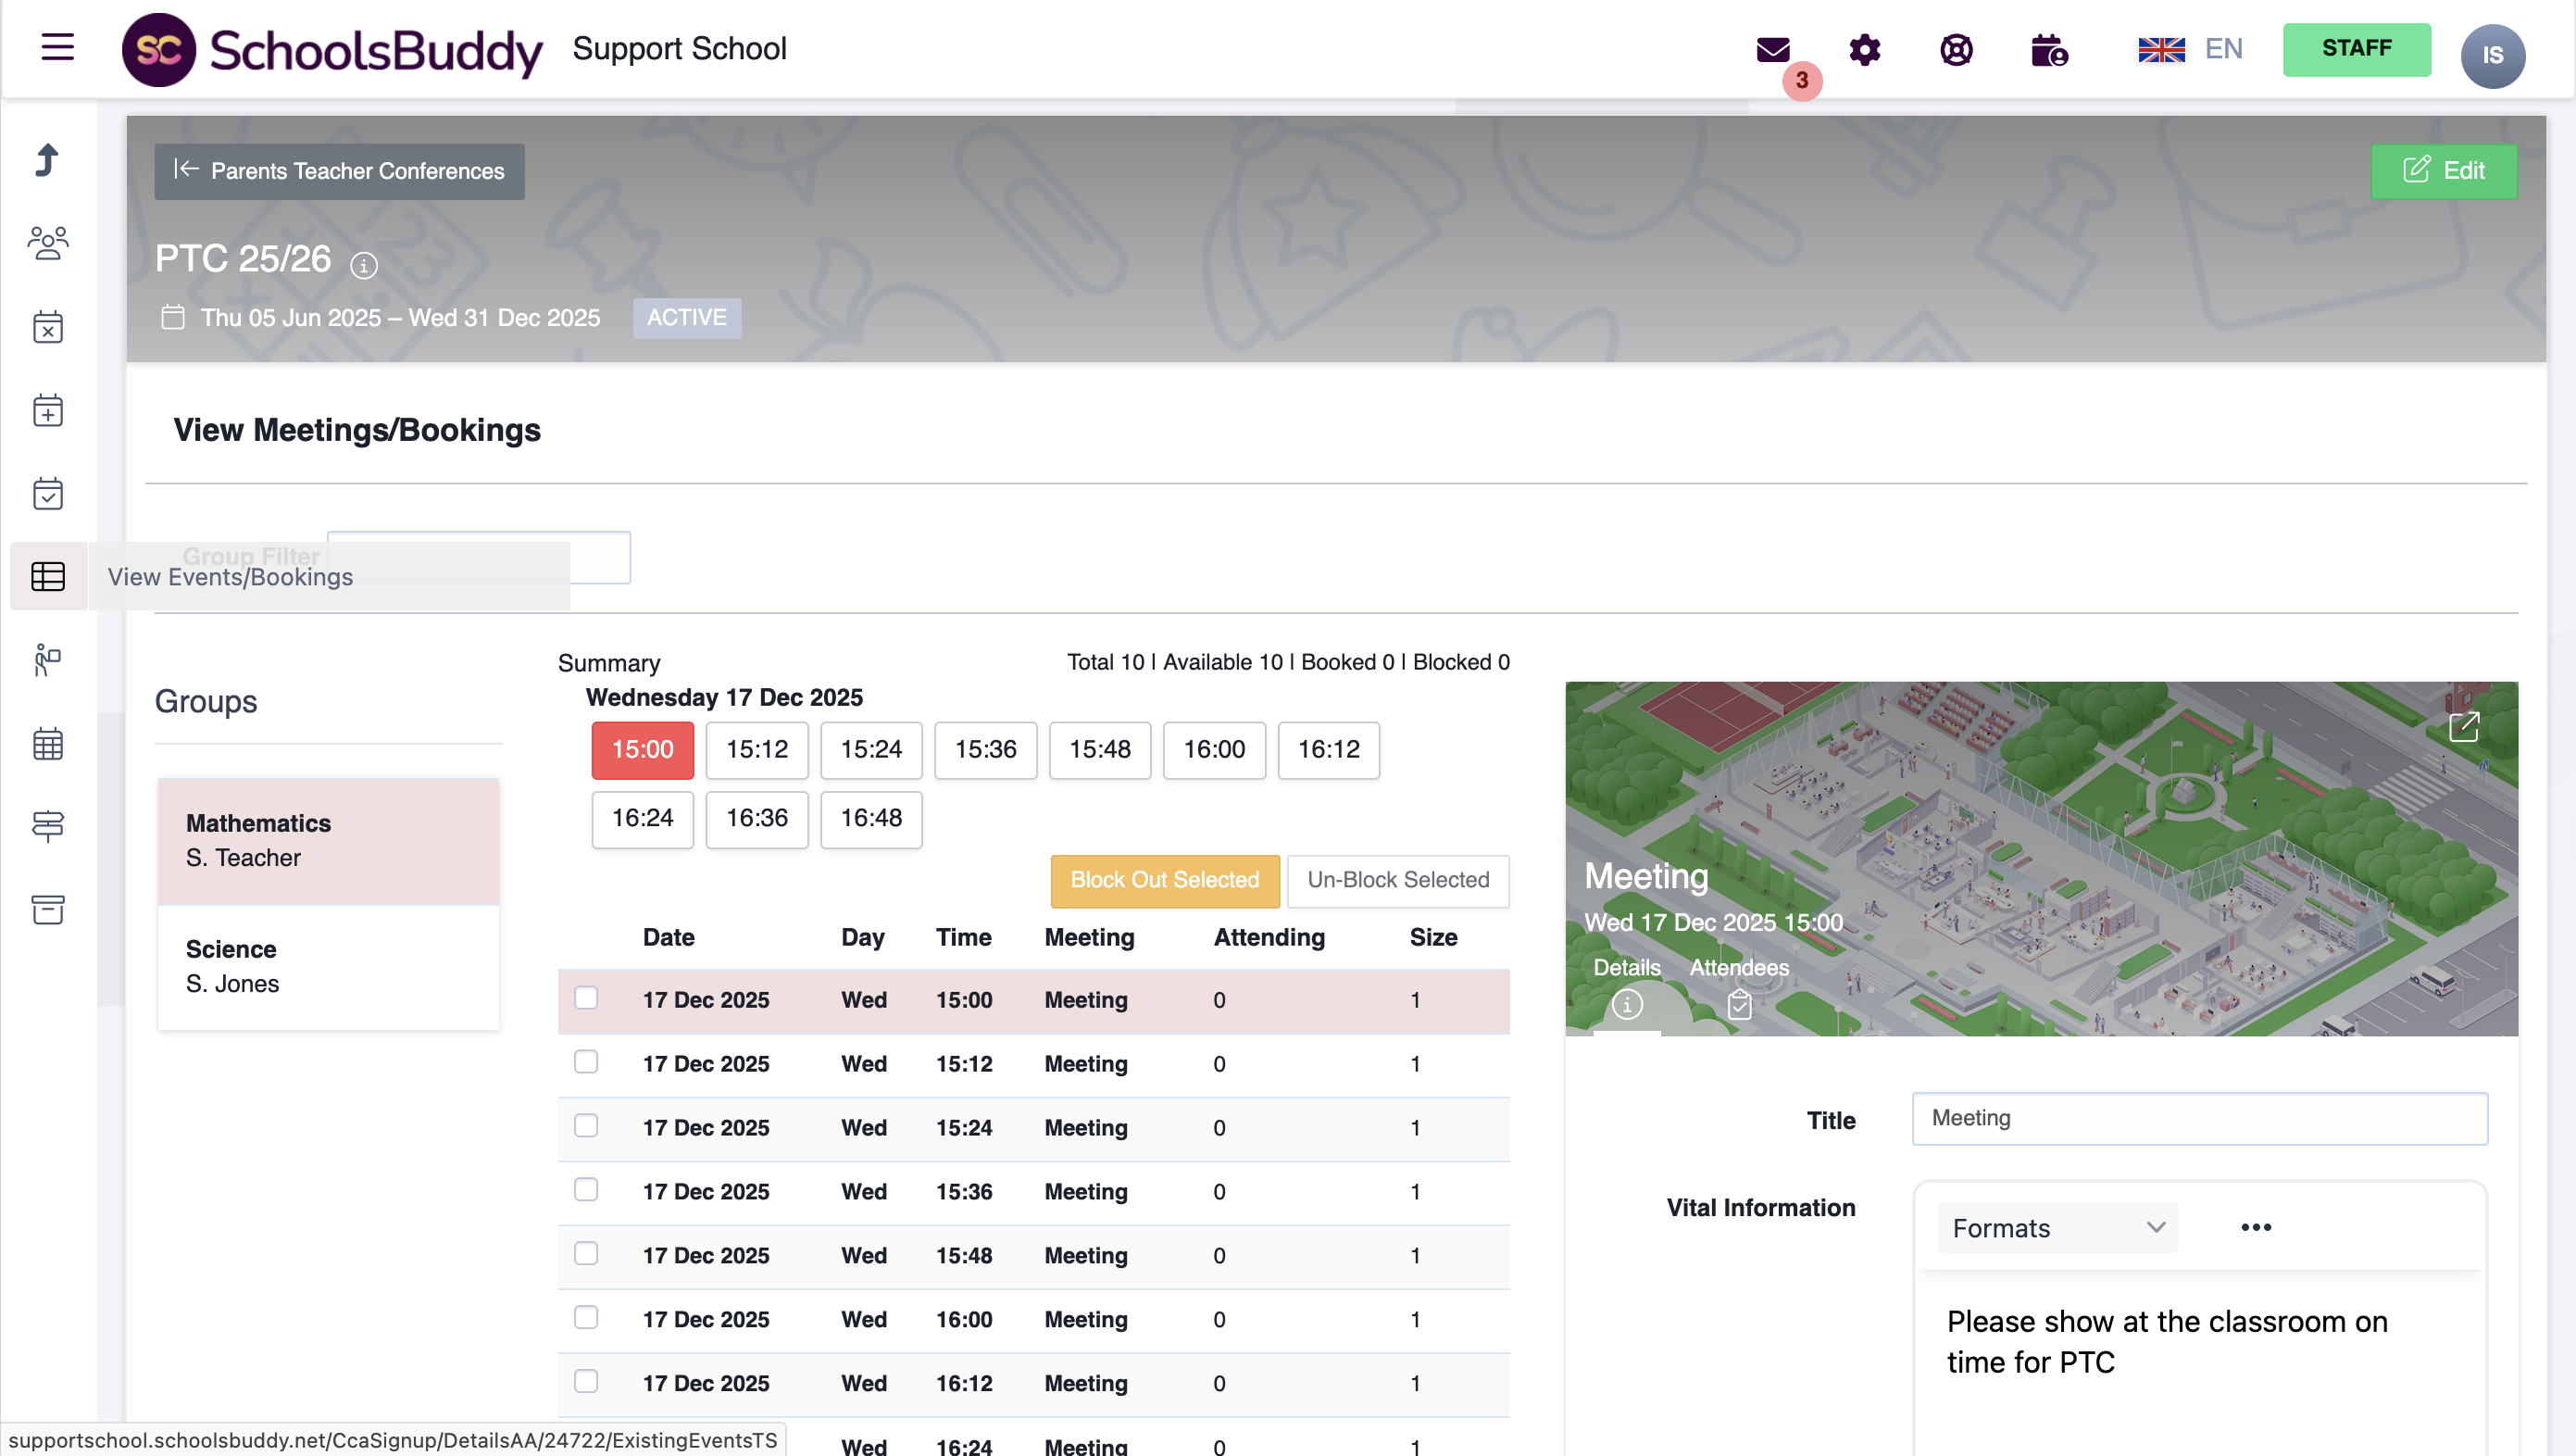The height and width of the screenshot is (1456, 2576).
Task: Select the Science S. Jones group
Action: [328, 966]
